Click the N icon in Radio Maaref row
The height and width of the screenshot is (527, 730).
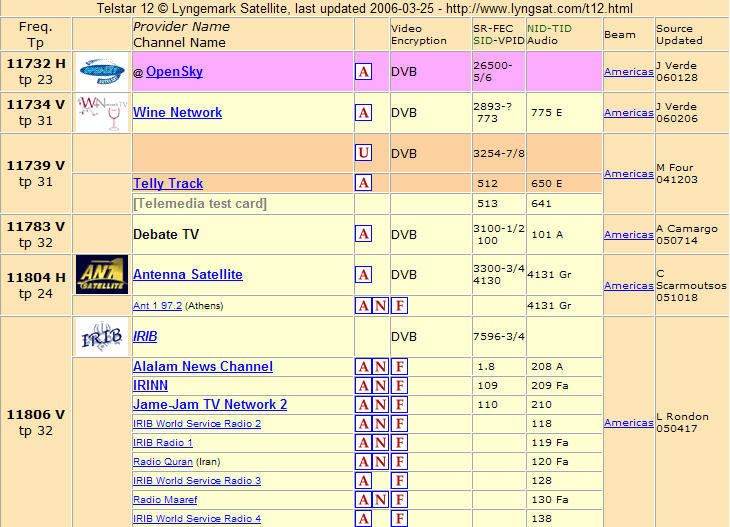[x=380, y=500]
